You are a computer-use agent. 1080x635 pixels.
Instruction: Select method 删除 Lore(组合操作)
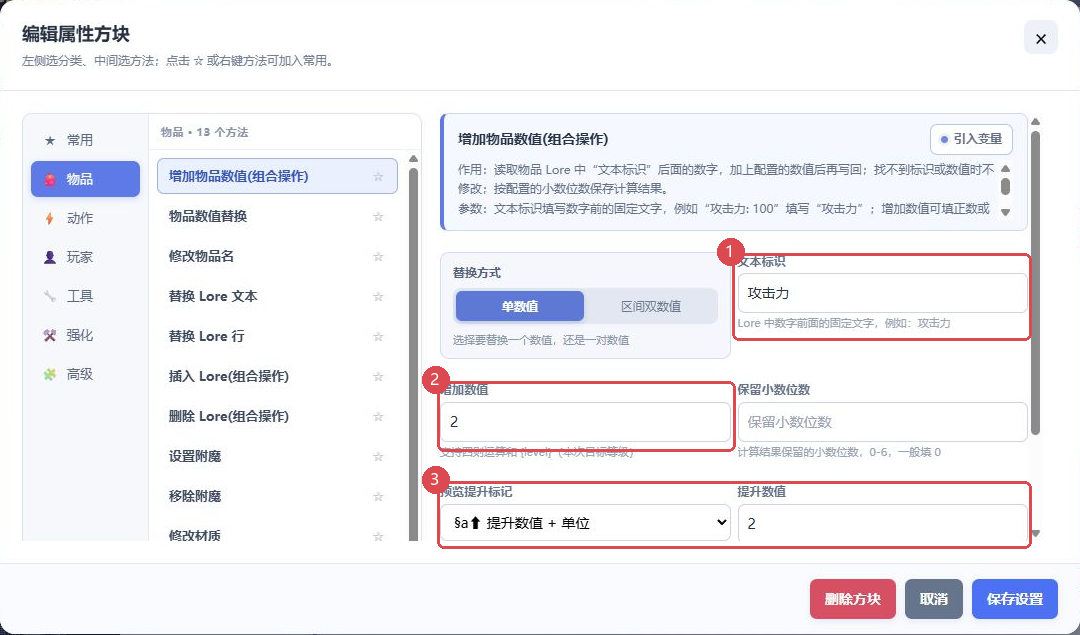(278, 416)
